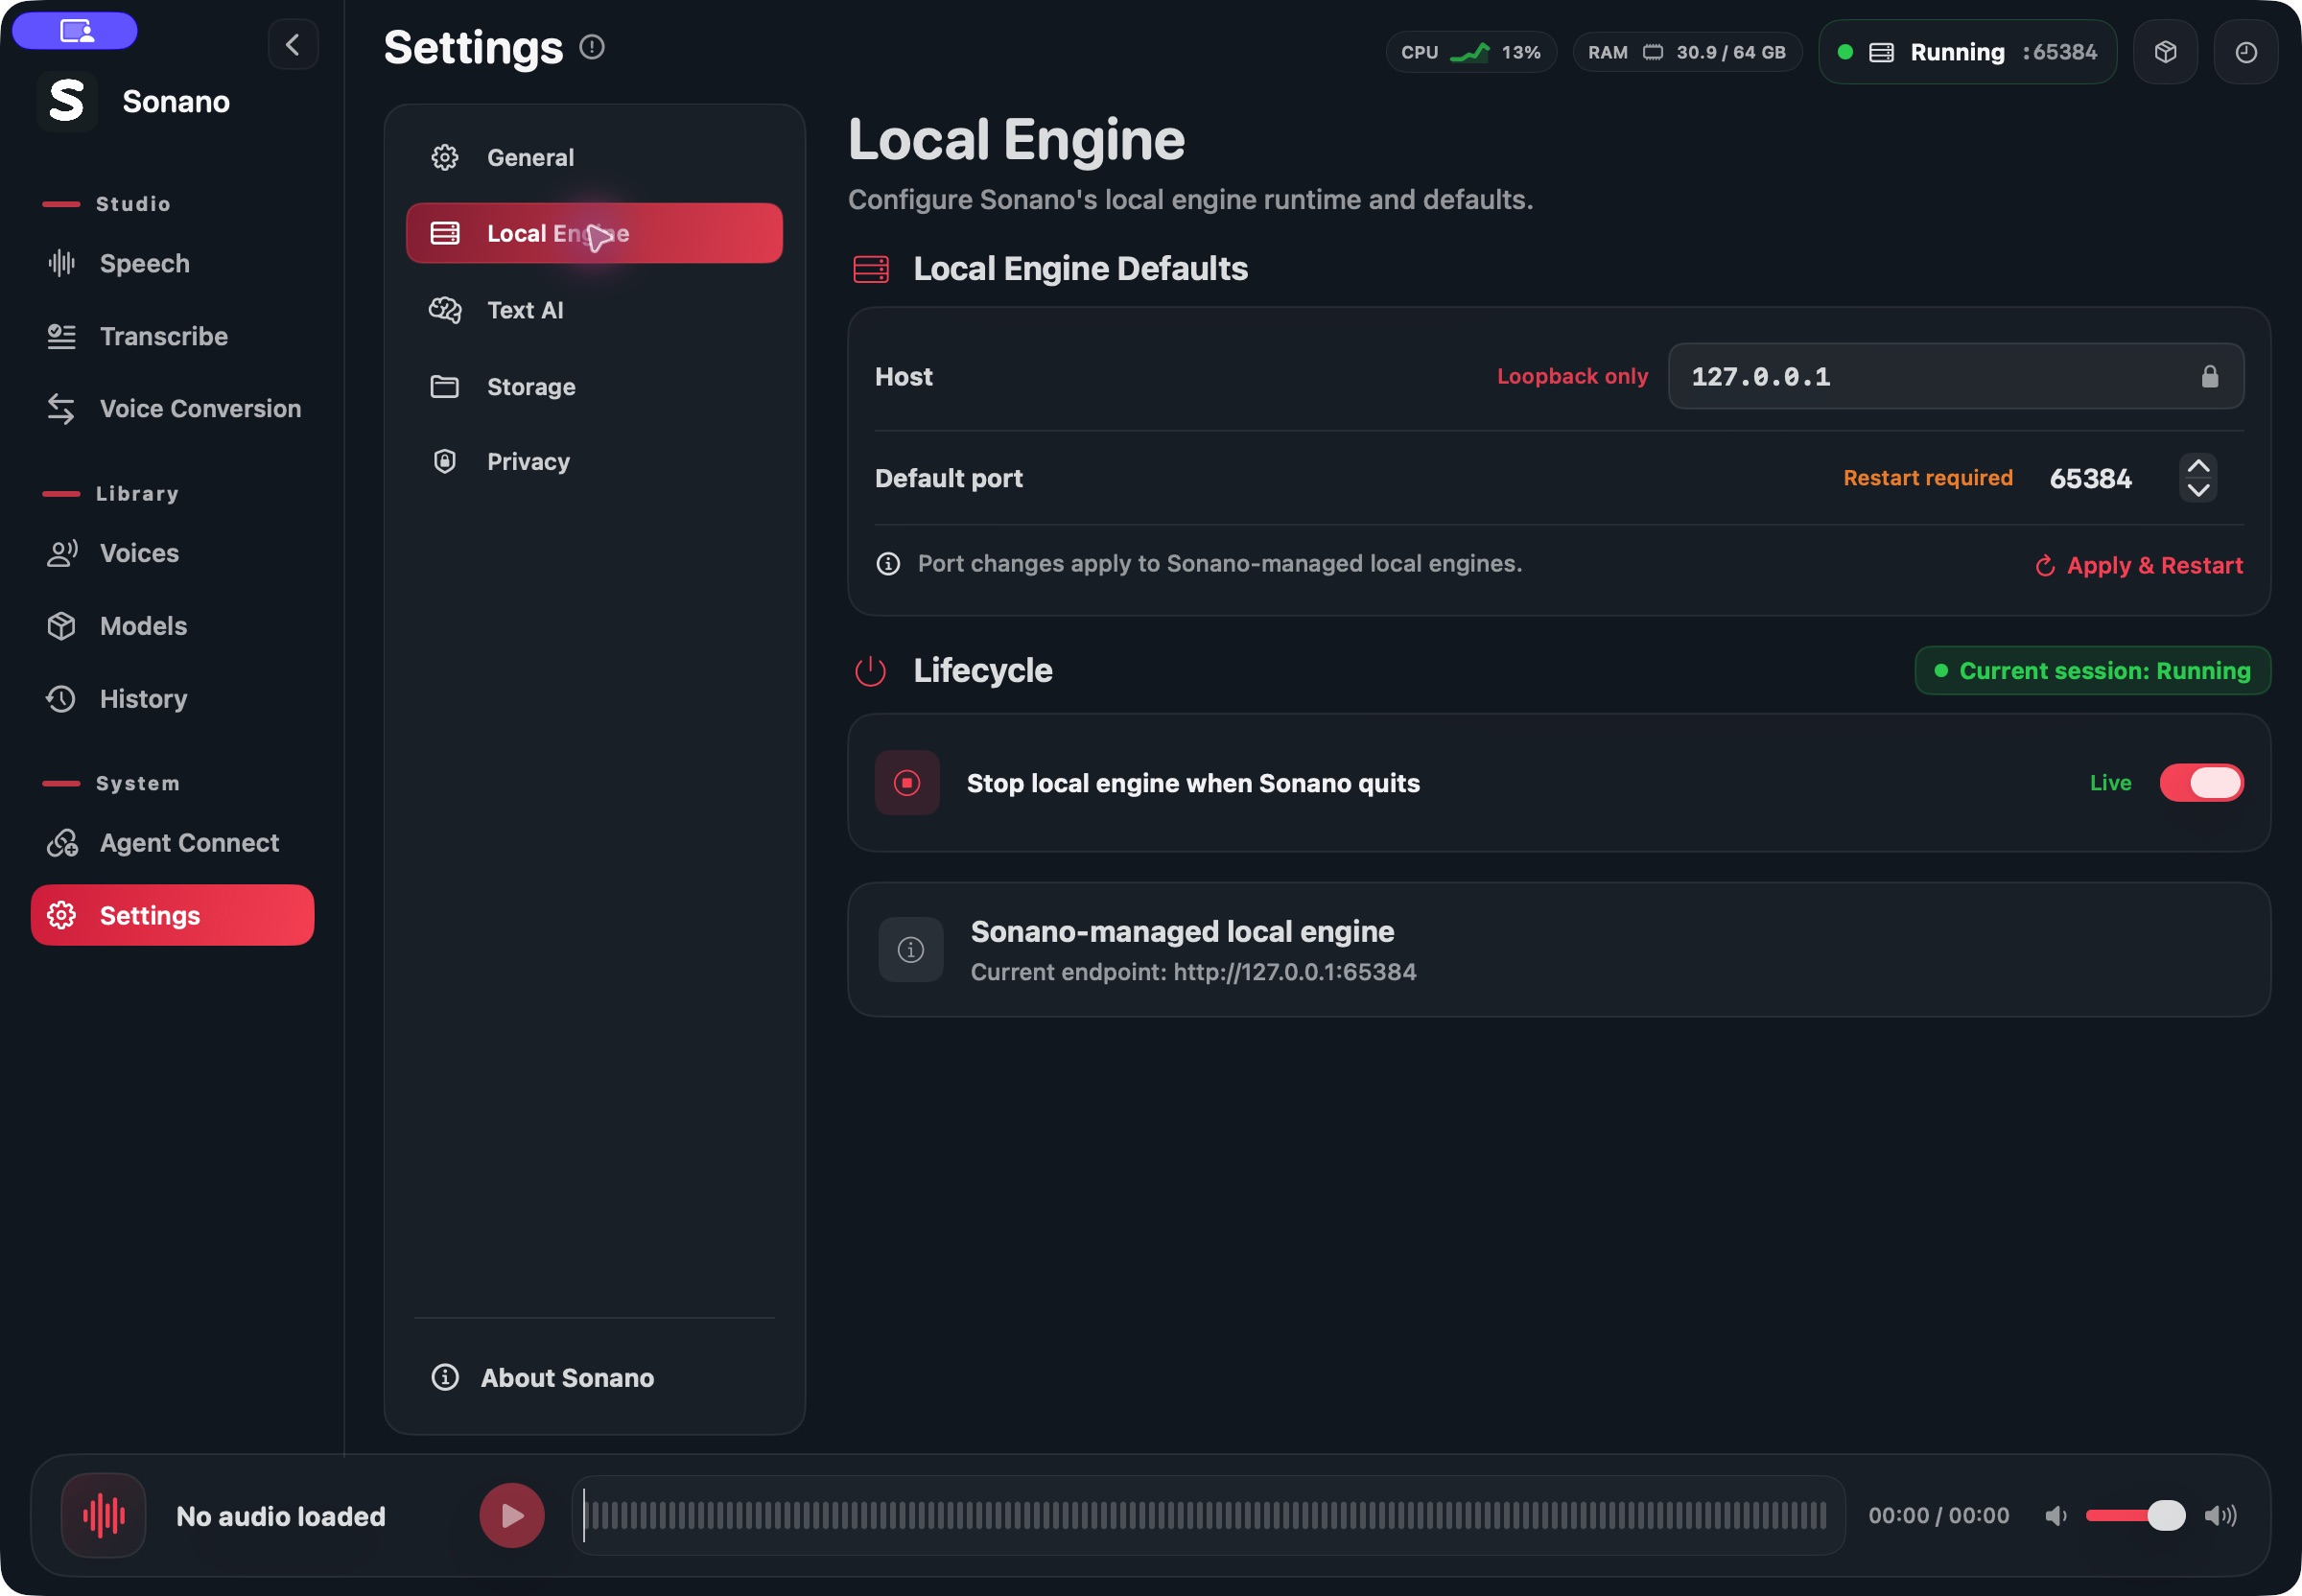Go to Voice Conversion
Screen dimensions: 2302x1596
click(x=172, y=408)
